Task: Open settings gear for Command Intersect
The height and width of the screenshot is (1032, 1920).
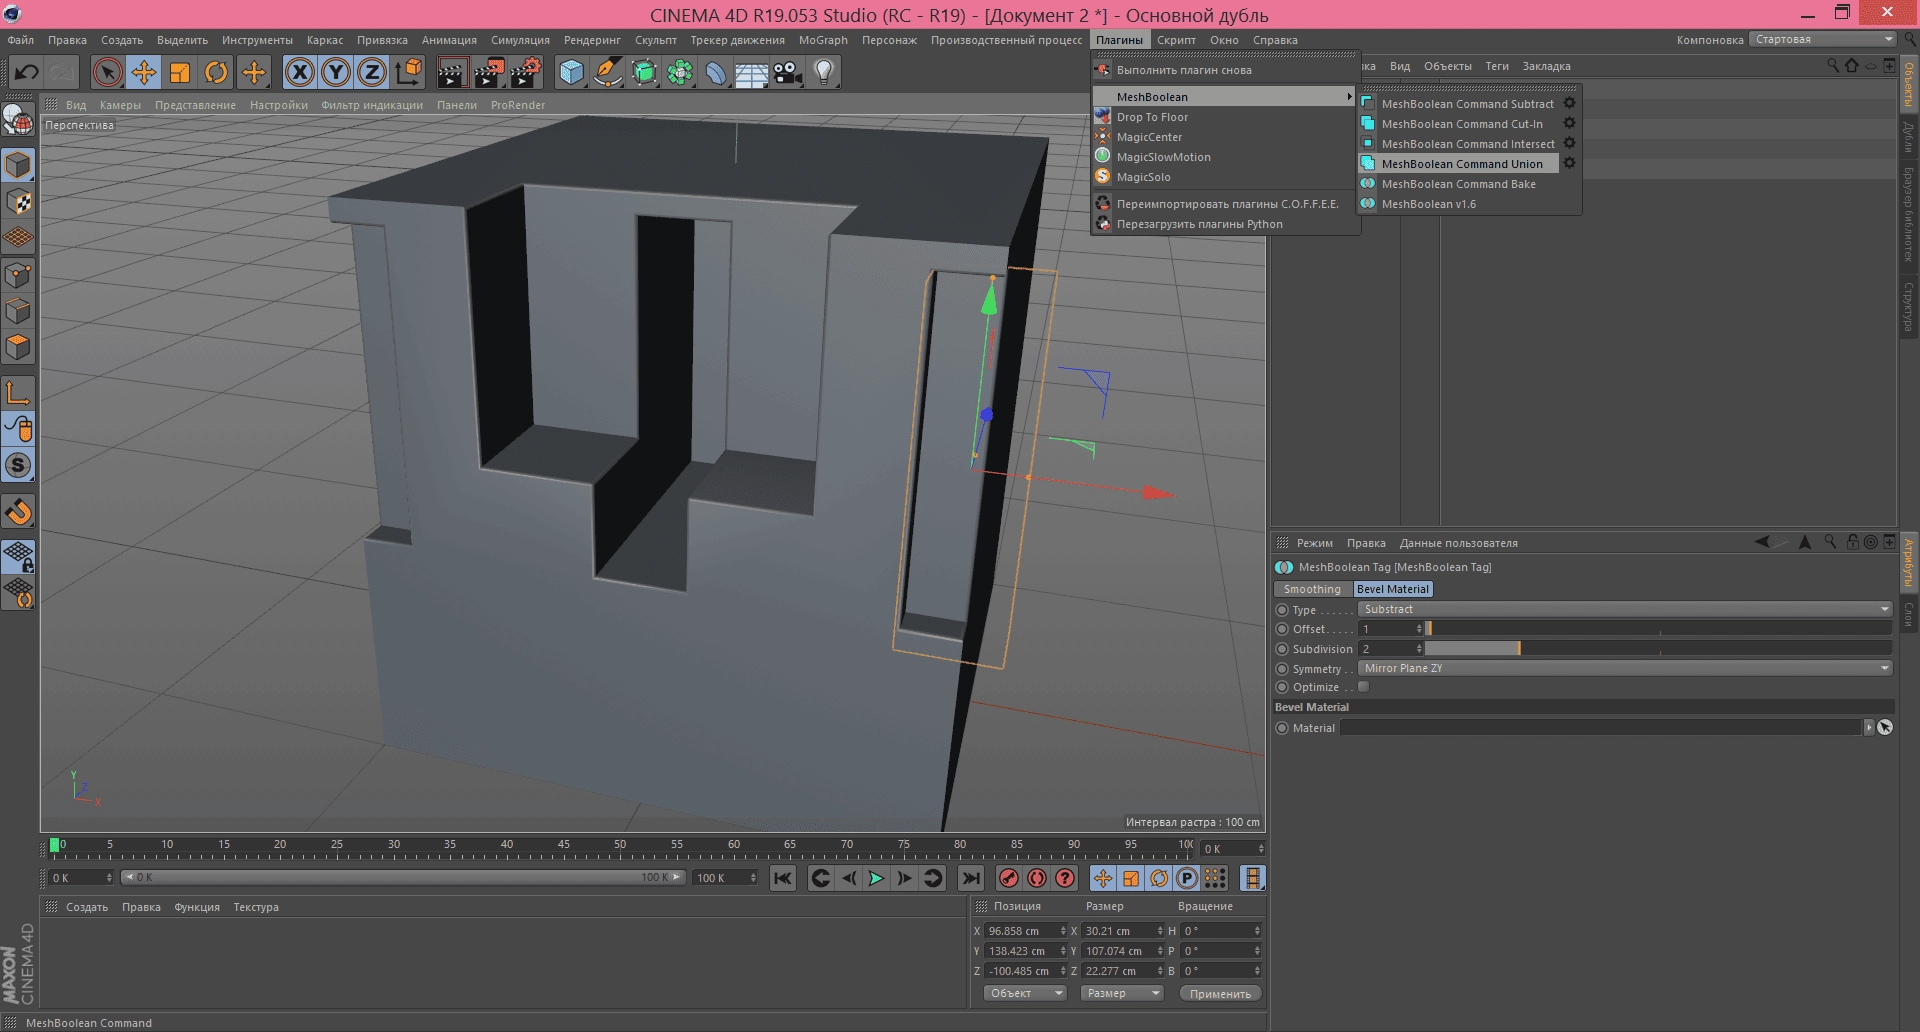Action: [x=1570, y=143]
